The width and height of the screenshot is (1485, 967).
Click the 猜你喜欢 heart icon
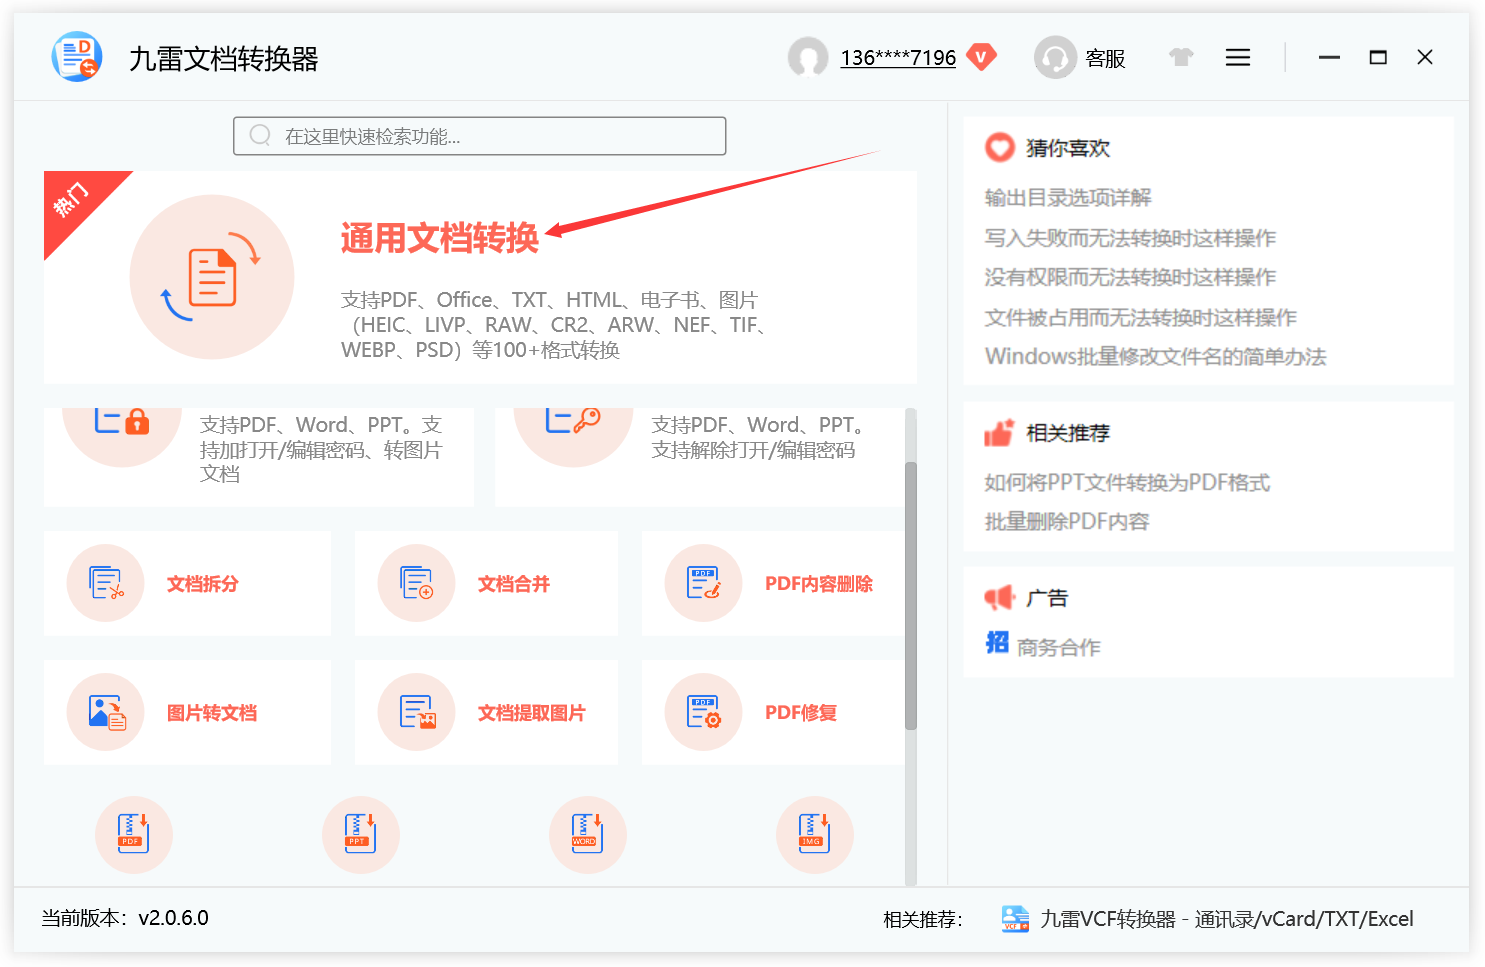(1000, 147)
